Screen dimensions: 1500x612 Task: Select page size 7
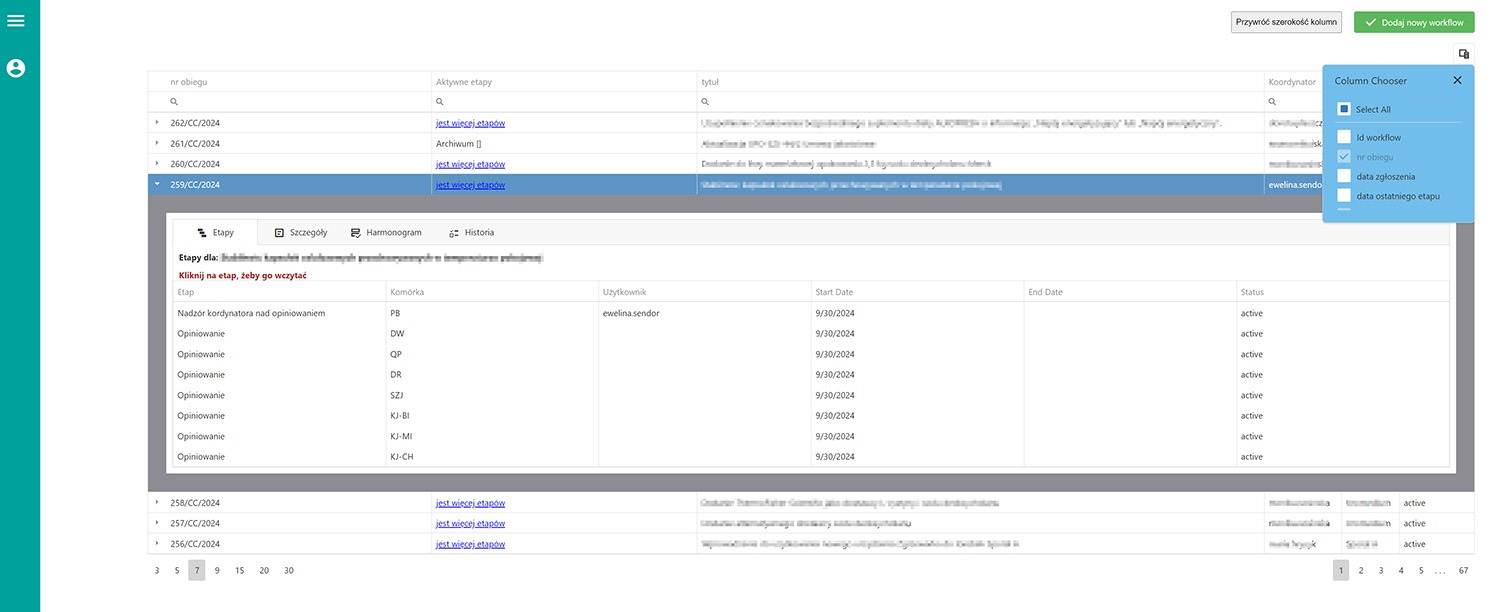pos(197,570)
